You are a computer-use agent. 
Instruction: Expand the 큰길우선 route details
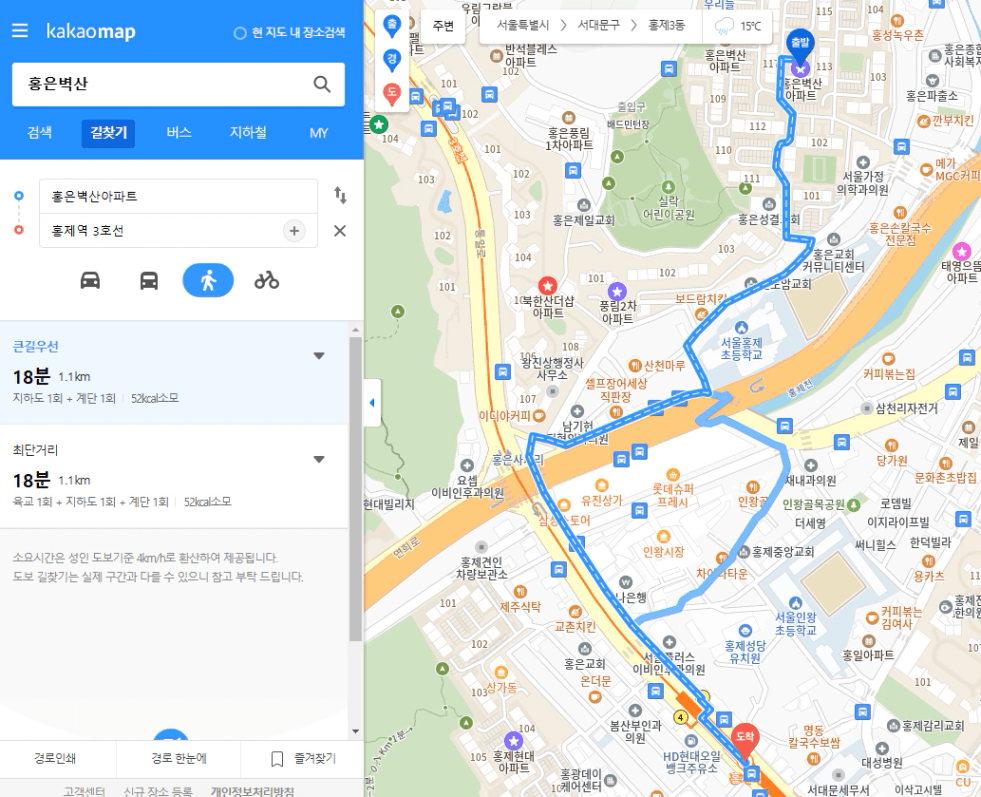[x=319, y=355]
